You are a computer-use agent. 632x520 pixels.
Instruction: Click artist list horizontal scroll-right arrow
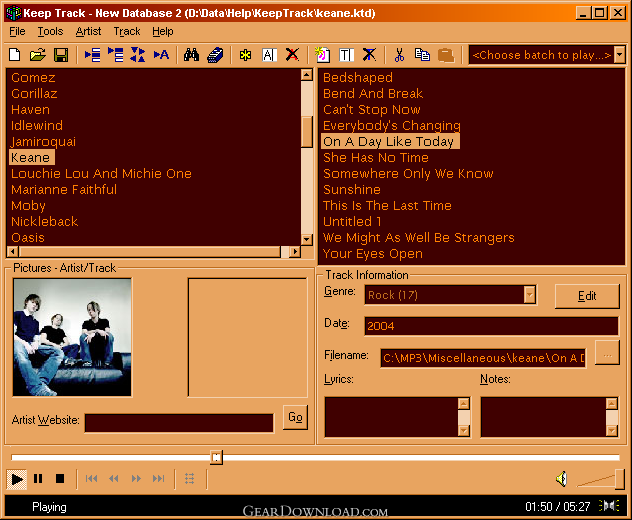295,252
